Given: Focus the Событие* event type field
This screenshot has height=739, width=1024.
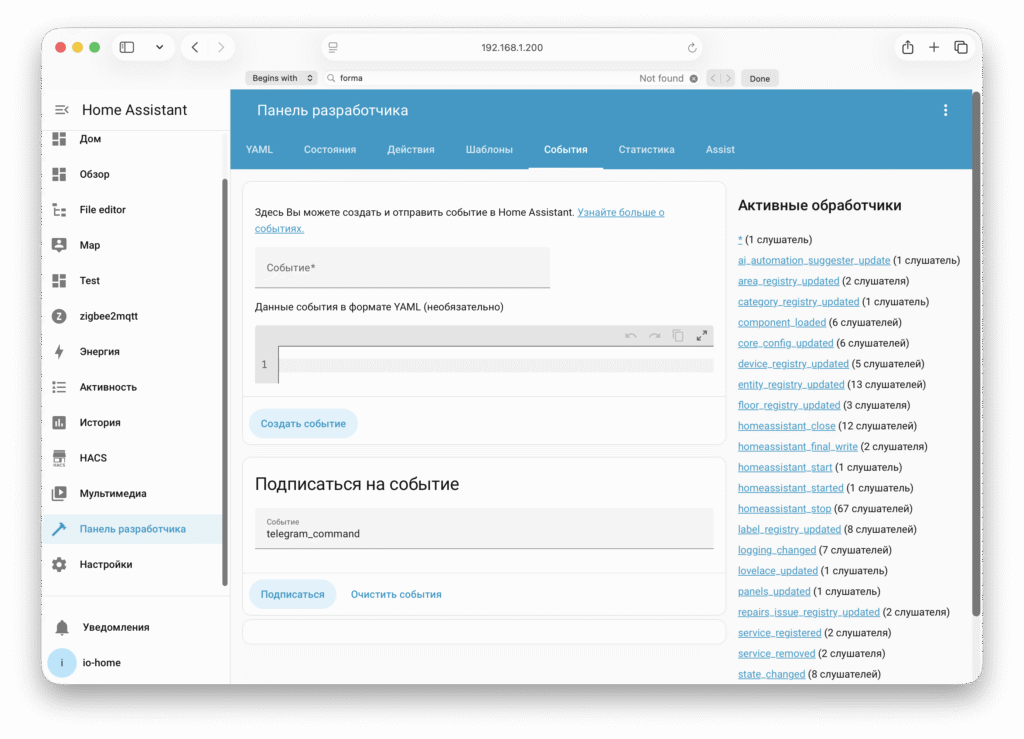Looking at the screenshot, I should [x=402, y=268].
